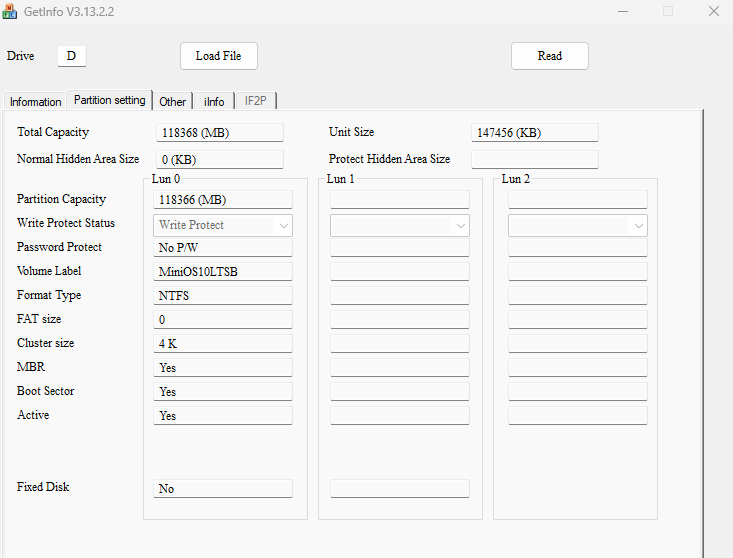
Task: Click the Lun 0 Boot Sector field
Action: [x=223, y=392]
